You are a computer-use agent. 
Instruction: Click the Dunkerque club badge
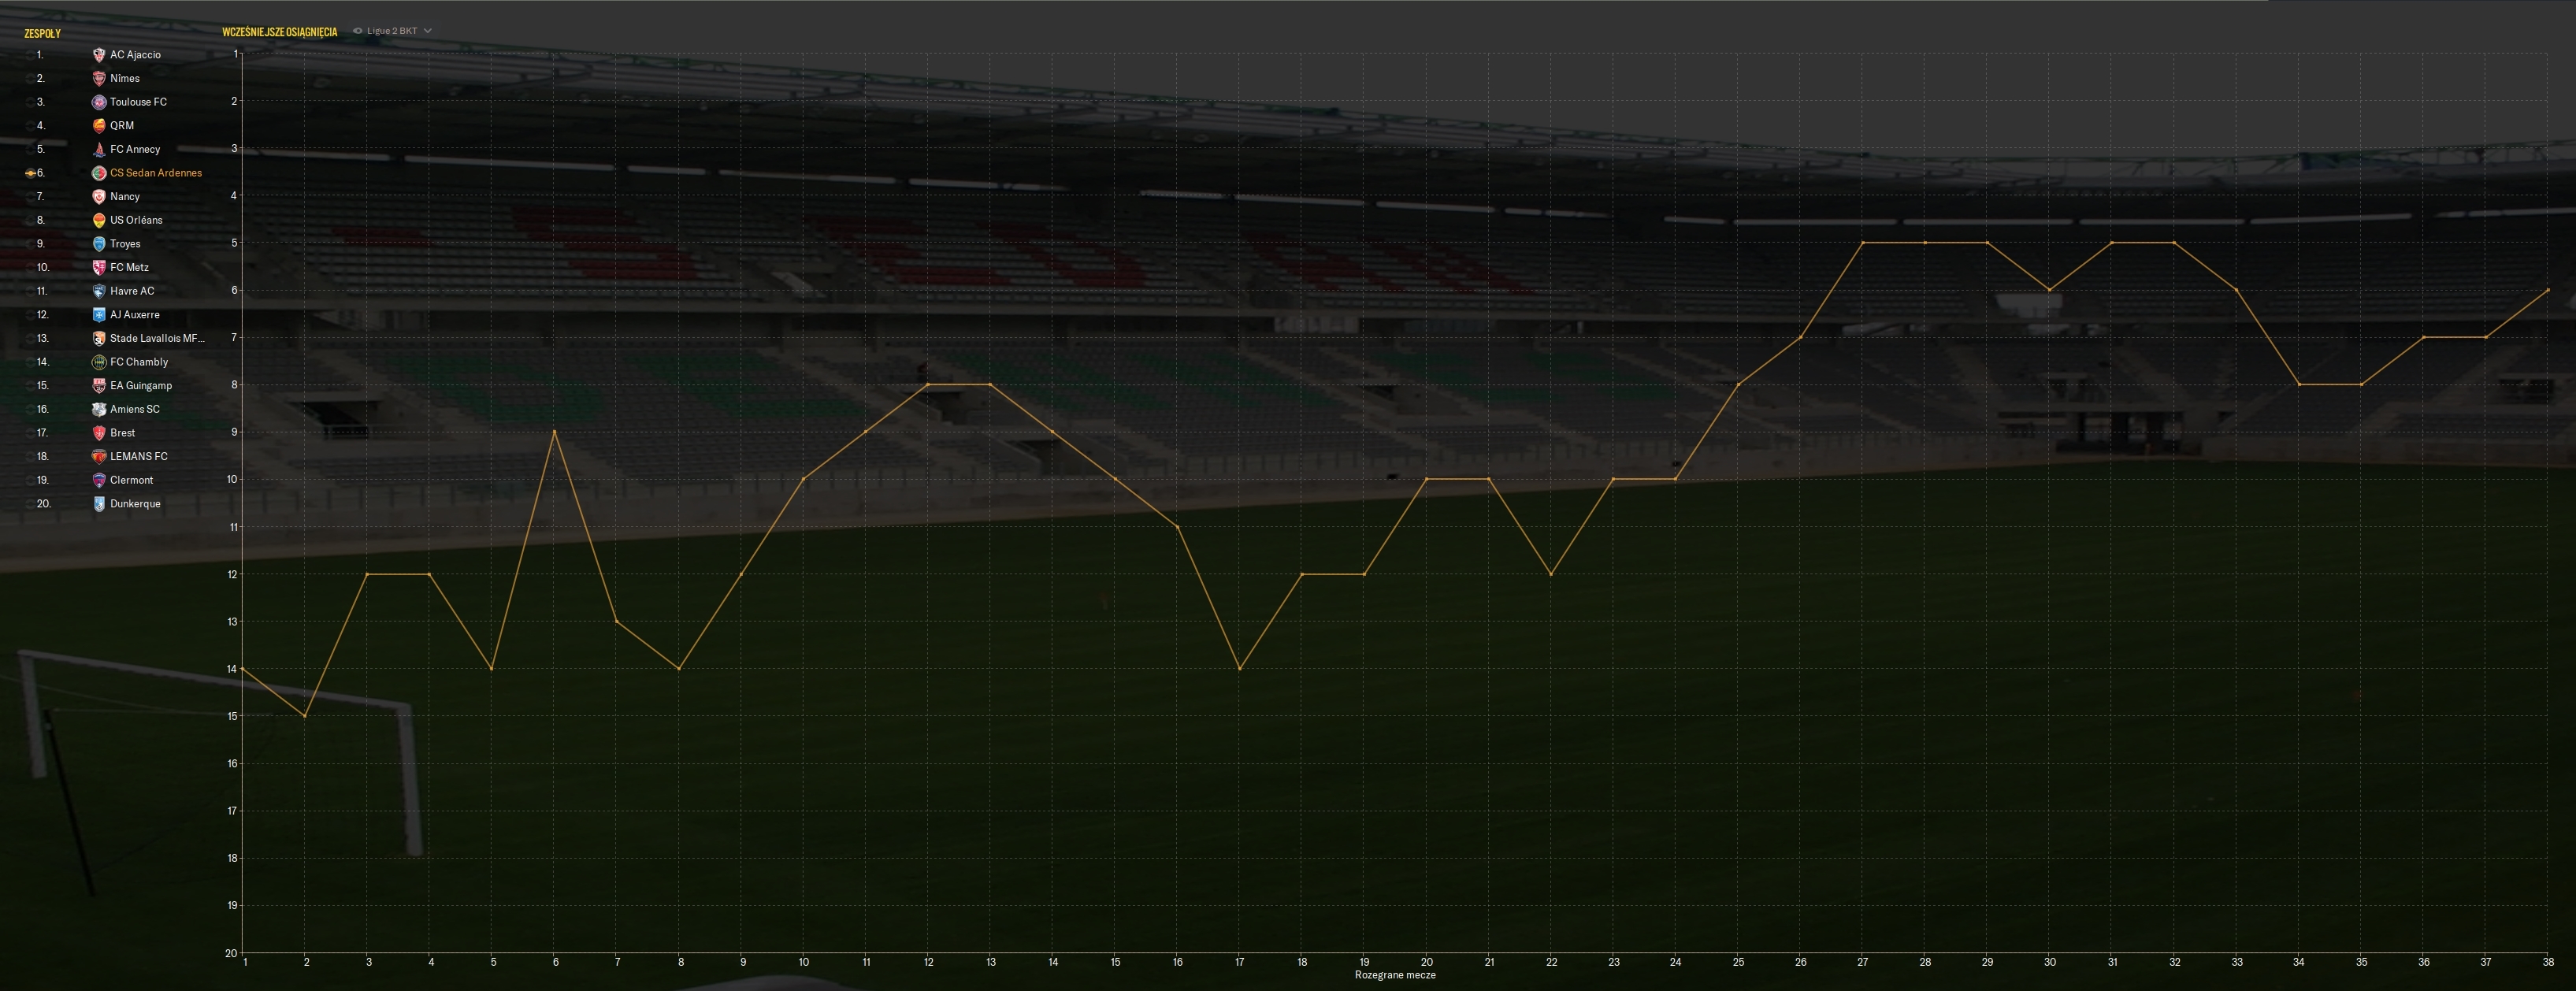99,504
